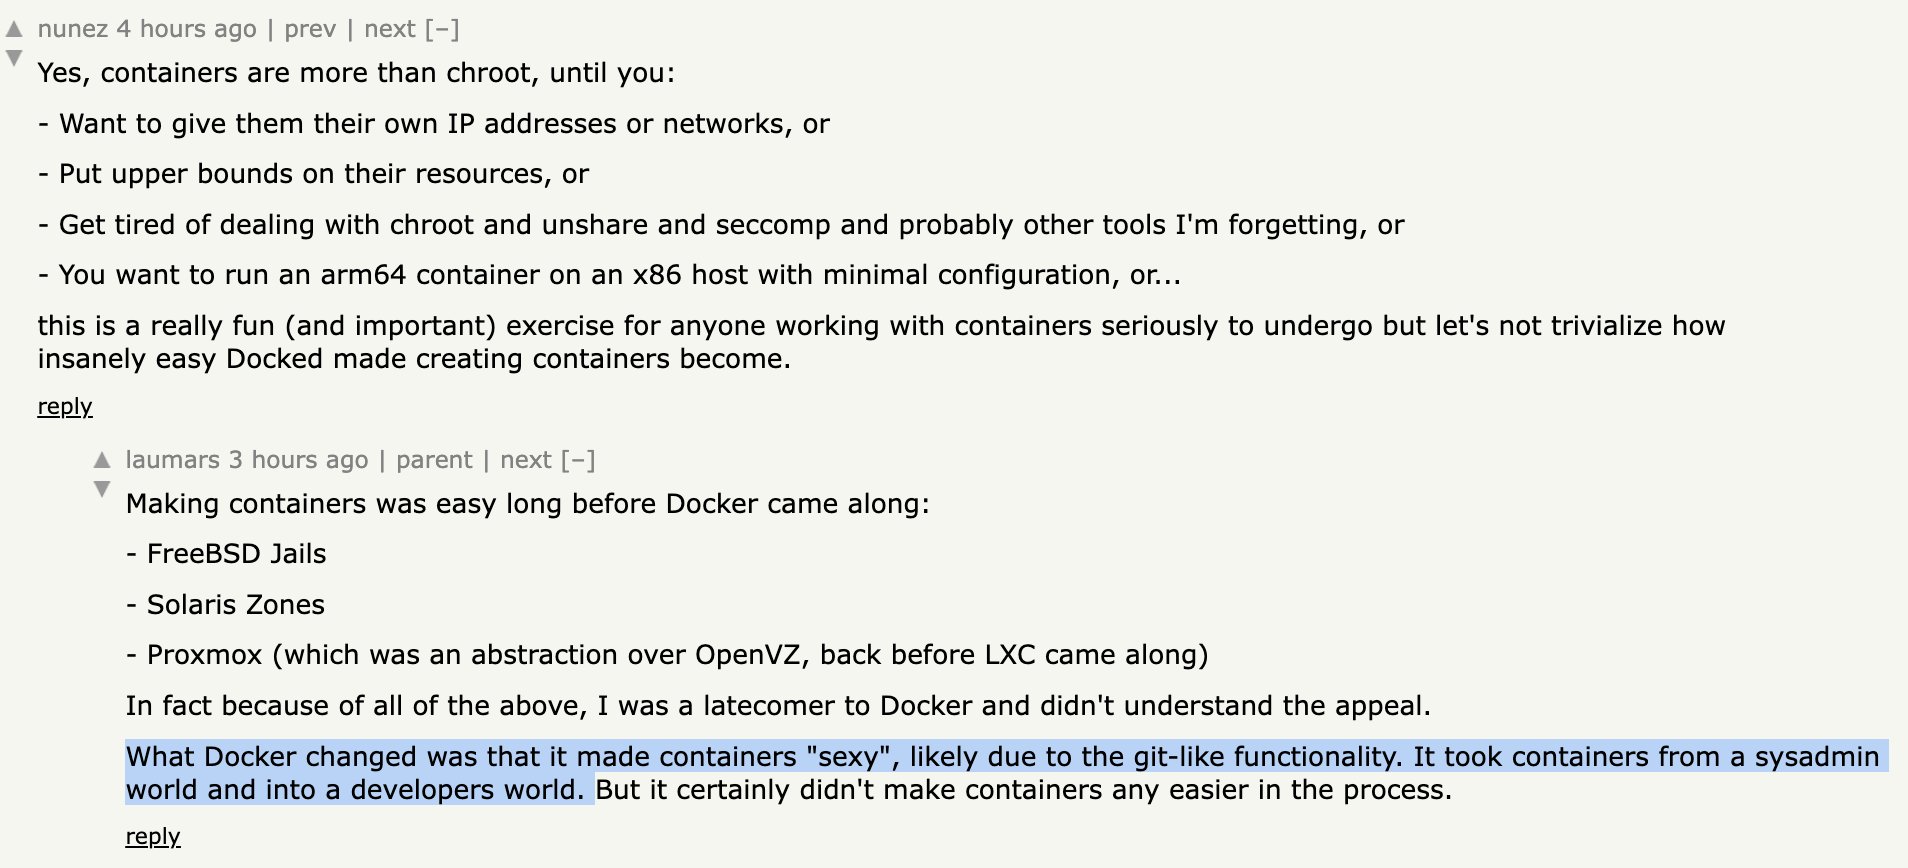Open nunez's user profile
Viewport: 1908px width, 868px height.
(x=73, y=29)
